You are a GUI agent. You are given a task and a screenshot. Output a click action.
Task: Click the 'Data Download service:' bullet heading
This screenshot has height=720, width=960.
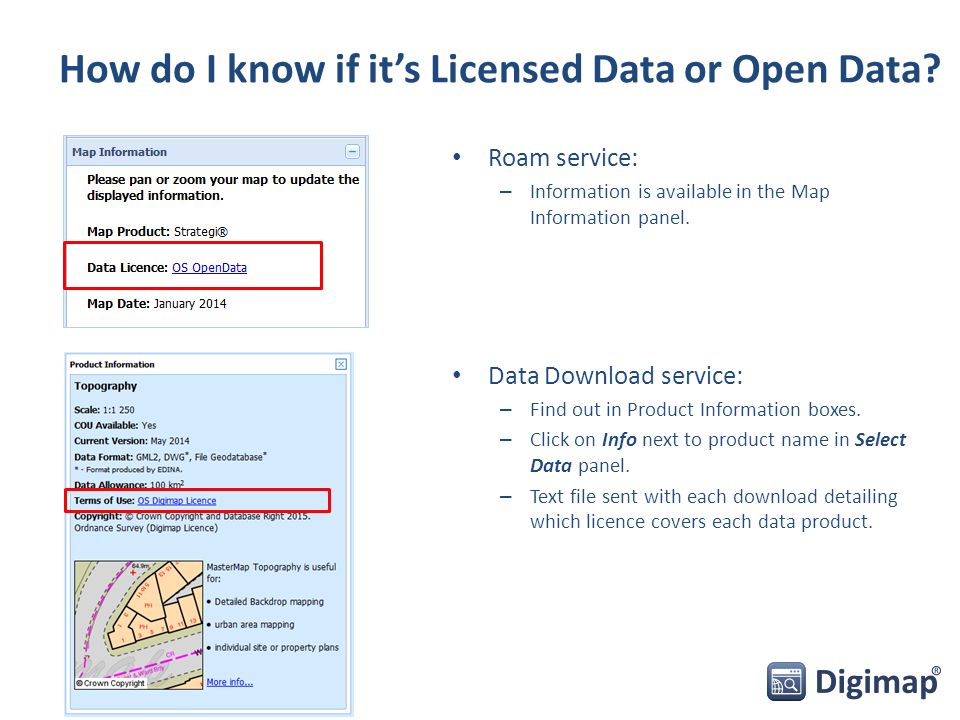click(x=615, y=375)
